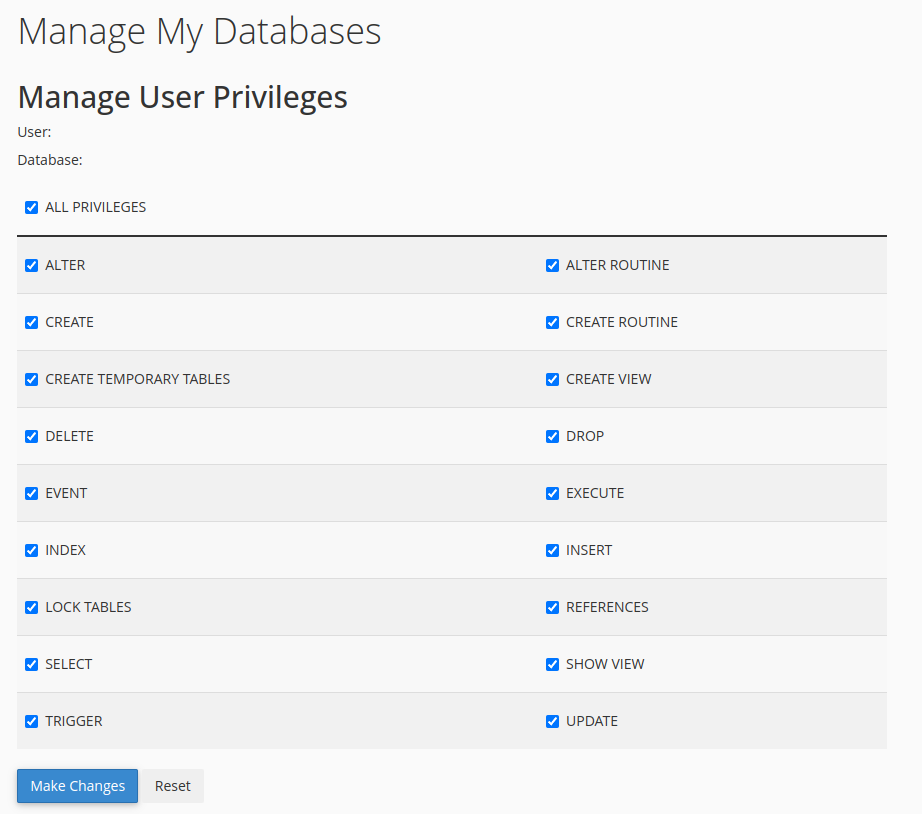
Task: Disable the TRIGGER privilege
Action: pyautogui.click(x=32, y=722)
